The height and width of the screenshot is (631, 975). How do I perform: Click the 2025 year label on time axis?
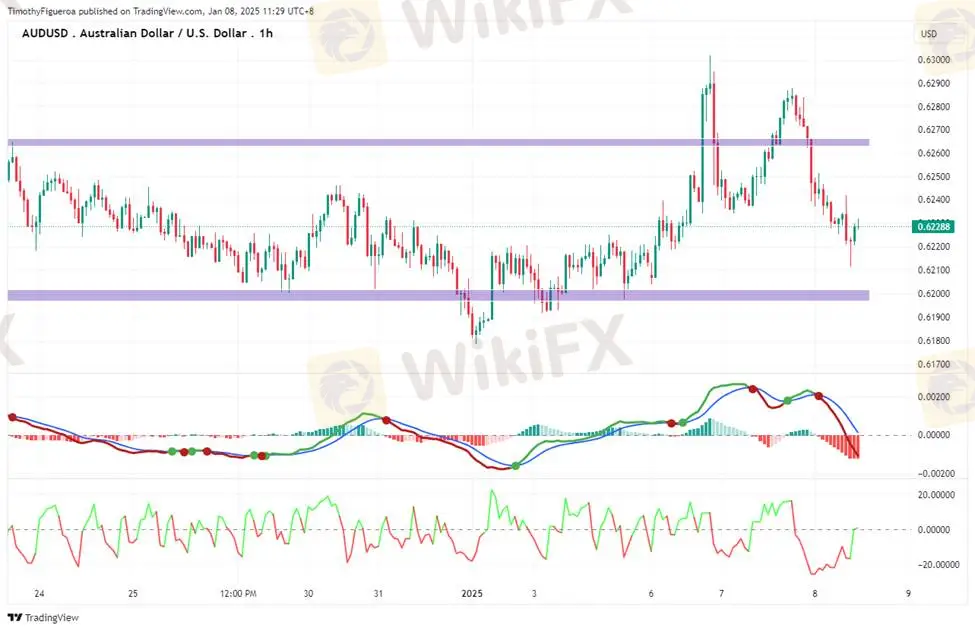click(472, 594)
